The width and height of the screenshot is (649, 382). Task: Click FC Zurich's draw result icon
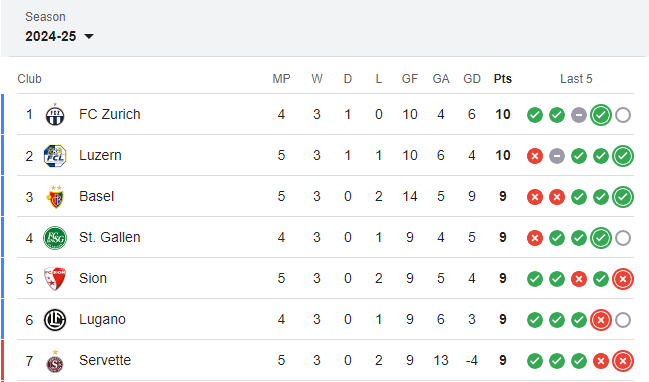pos(579,115)
